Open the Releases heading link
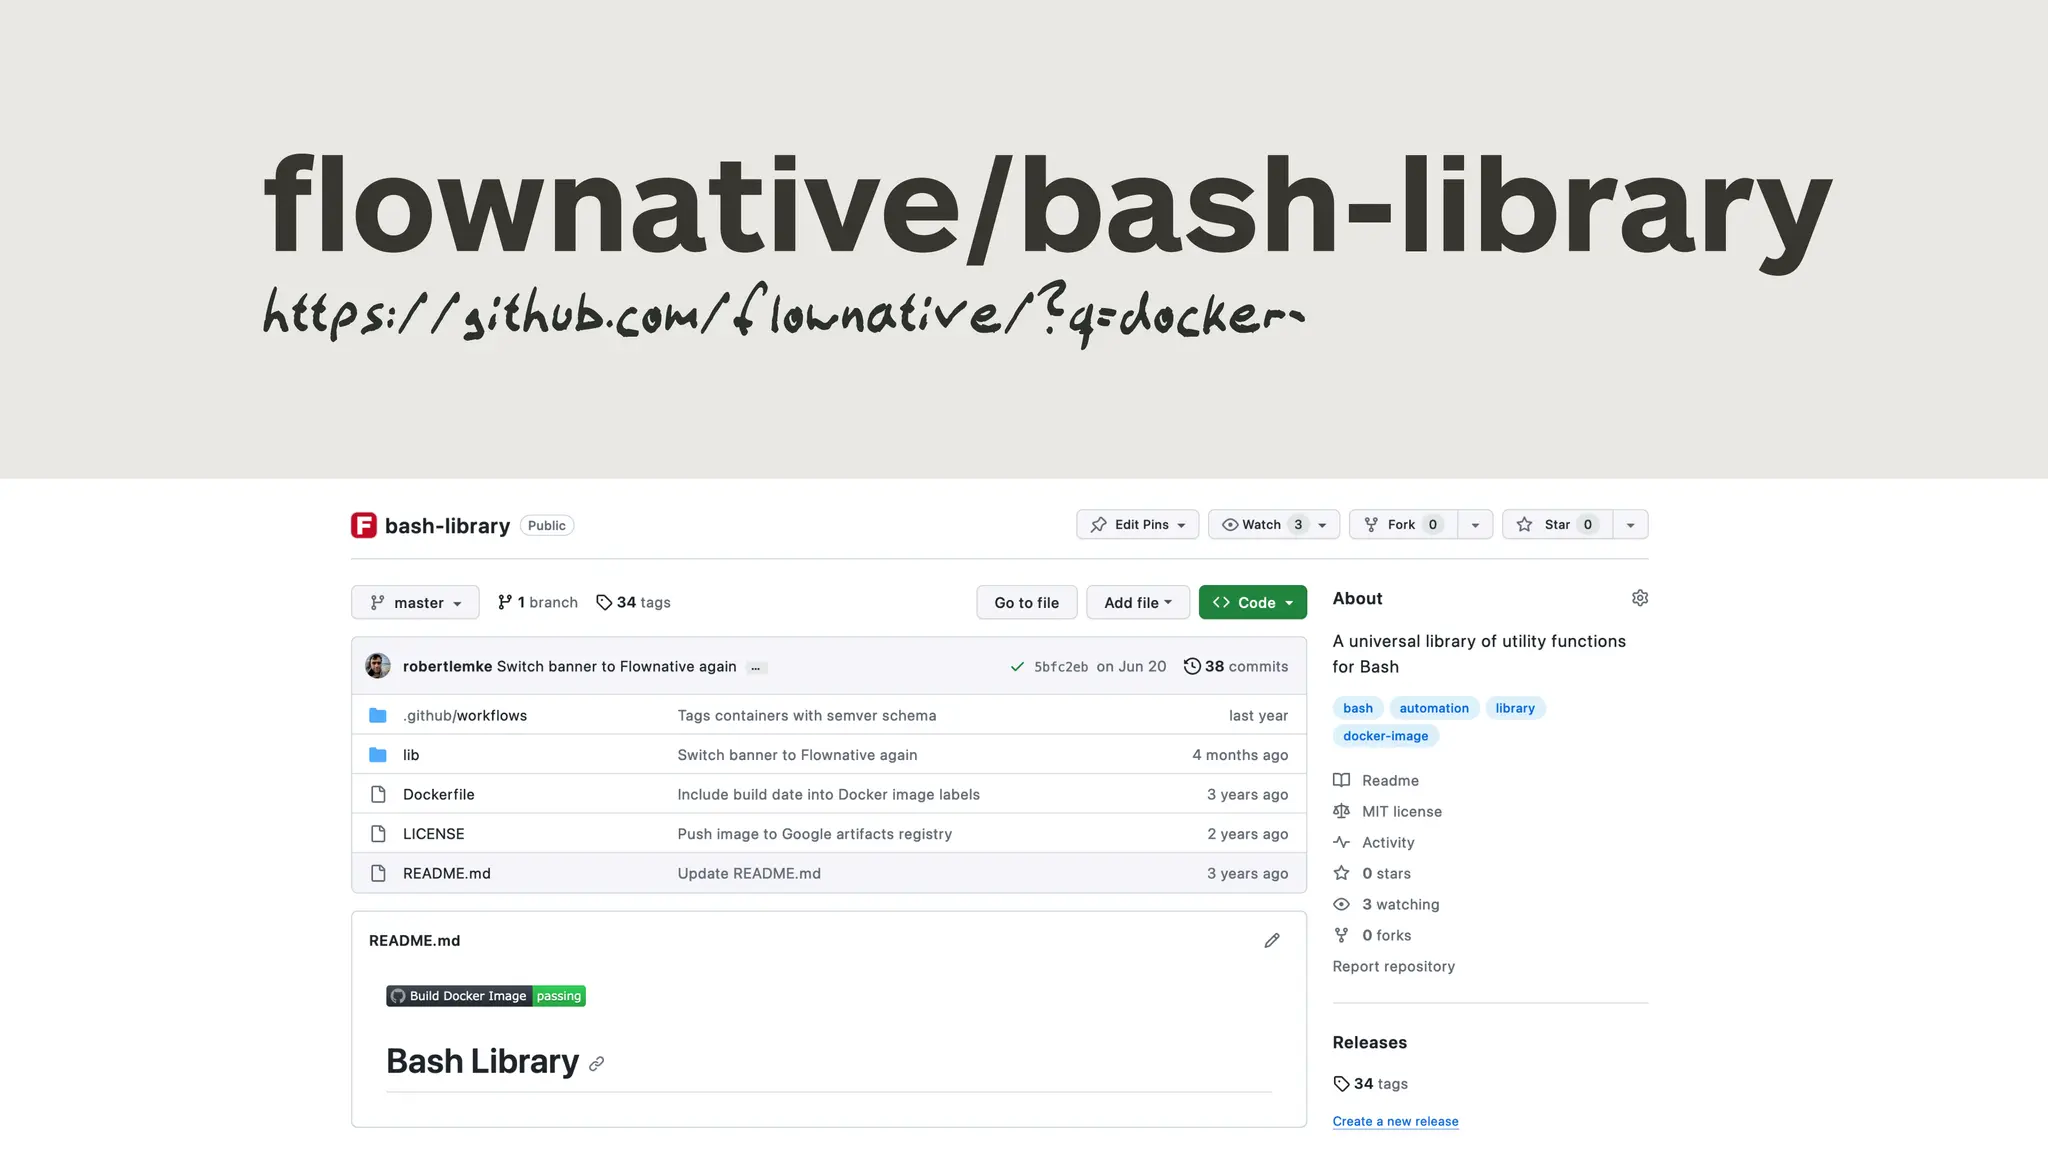The width and height of the screenshot is (2048, 1152). tap(1370, 1042)
